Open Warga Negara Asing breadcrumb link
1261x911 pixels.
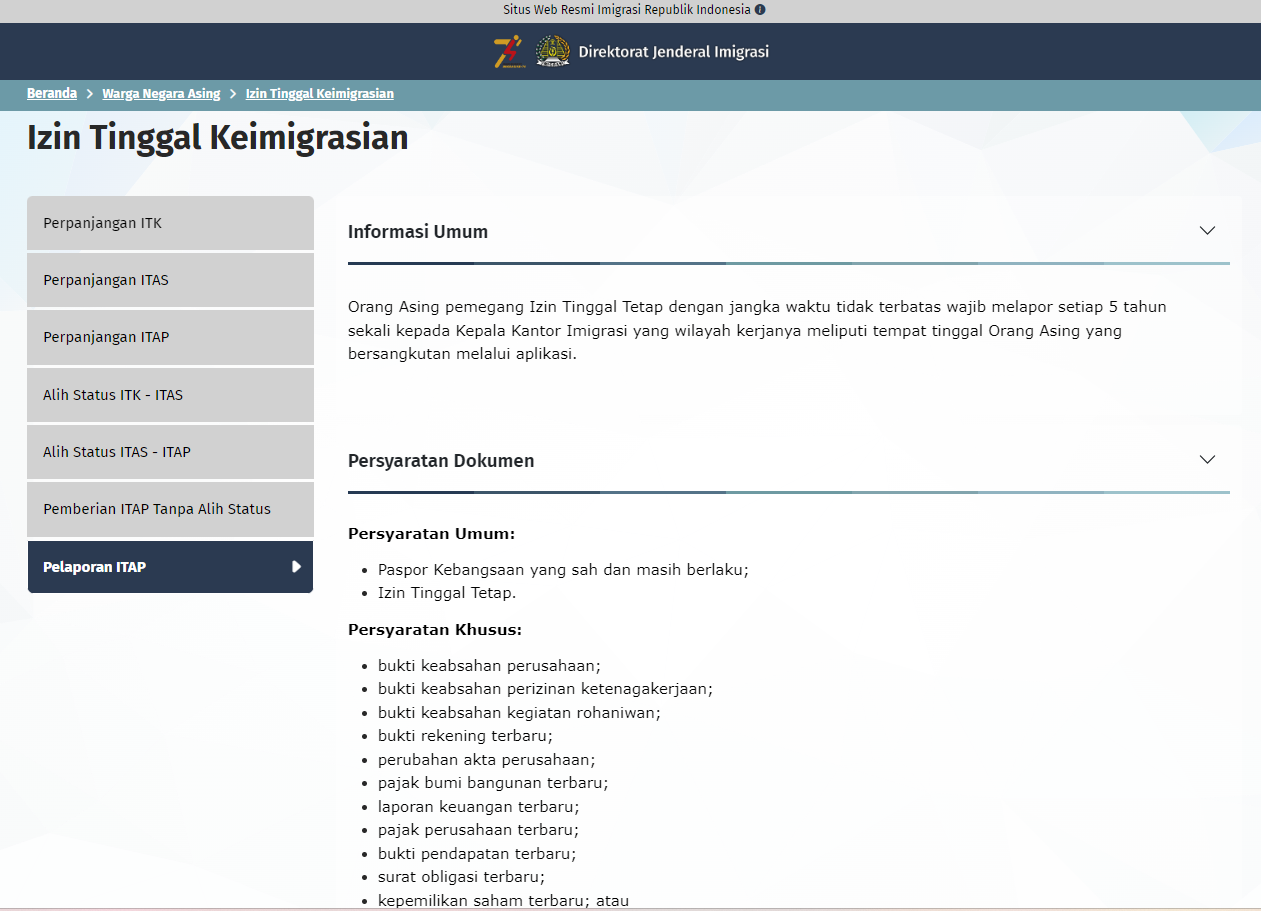161,94
